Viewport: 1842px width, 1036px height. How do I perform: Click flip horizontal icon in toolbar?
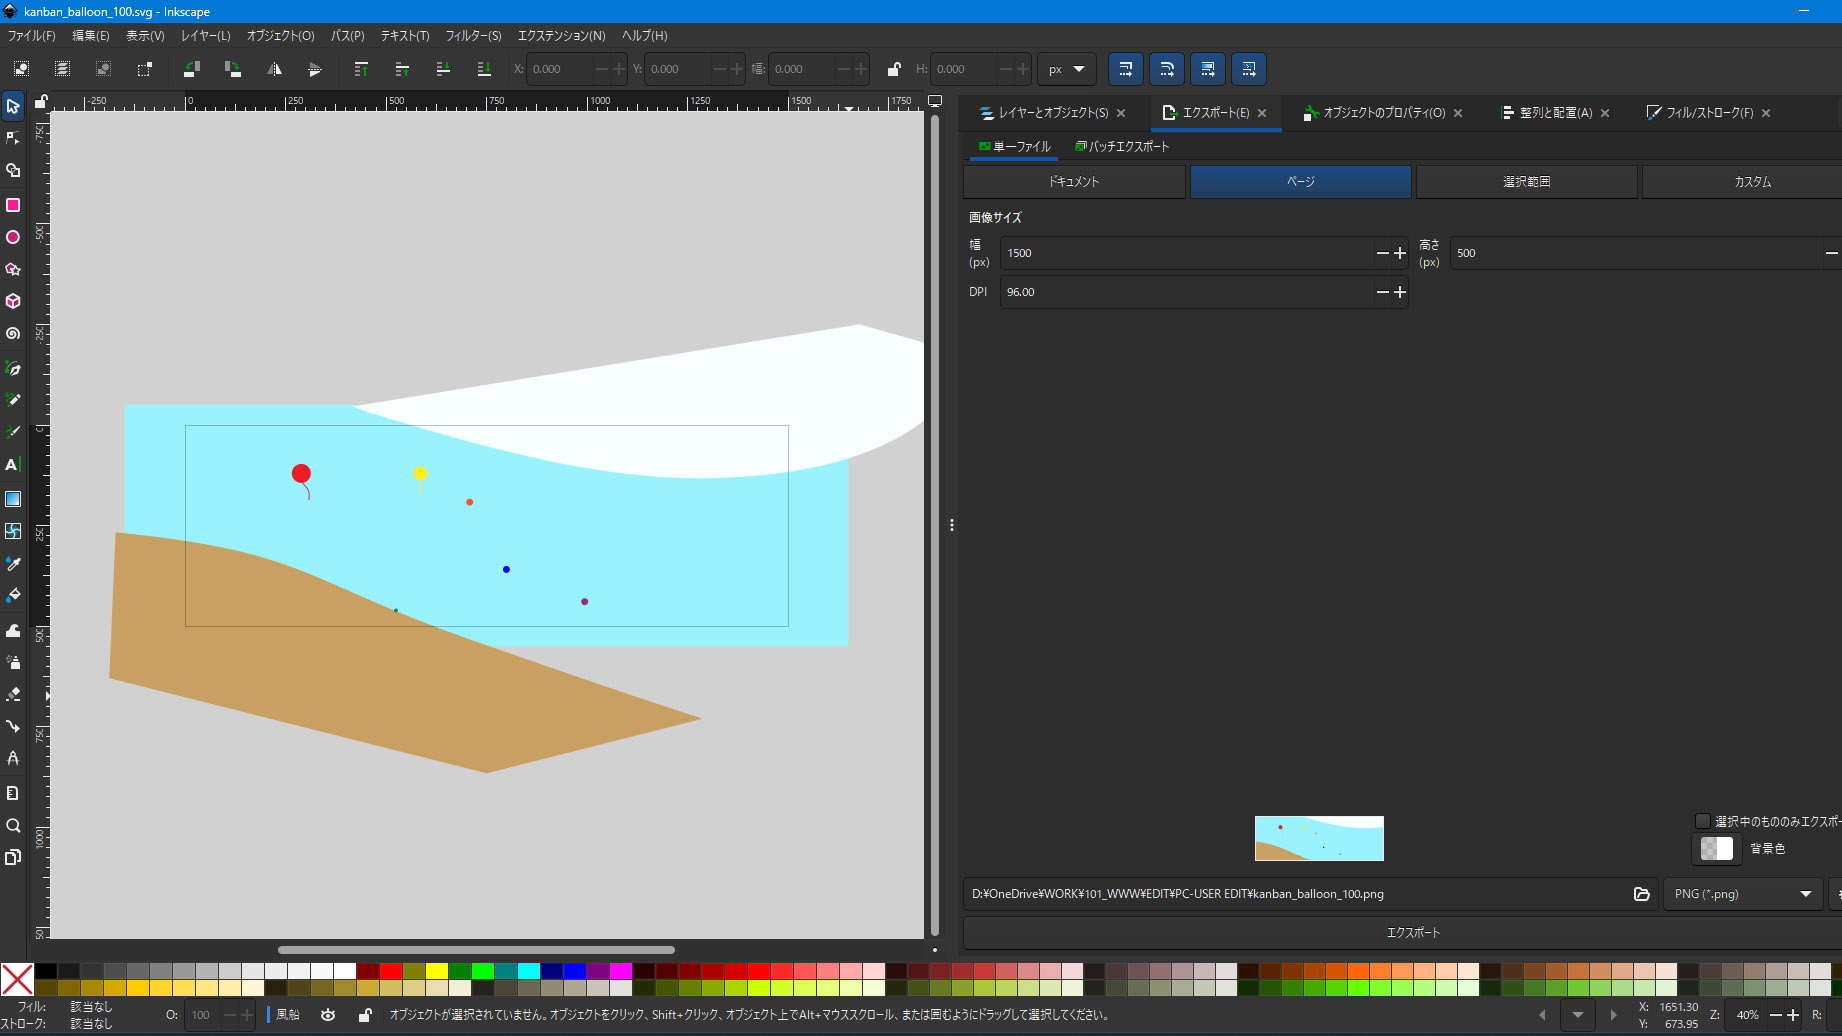point(274,69)
